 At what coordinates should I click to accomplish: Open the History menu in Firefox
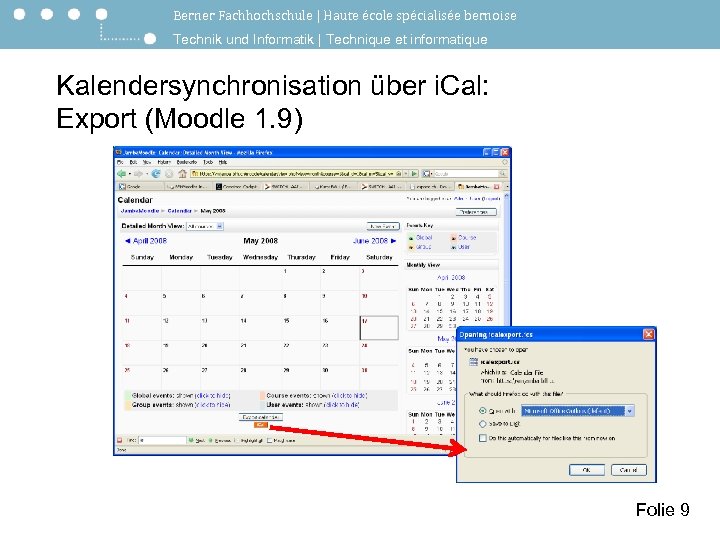tap(164, 162)
